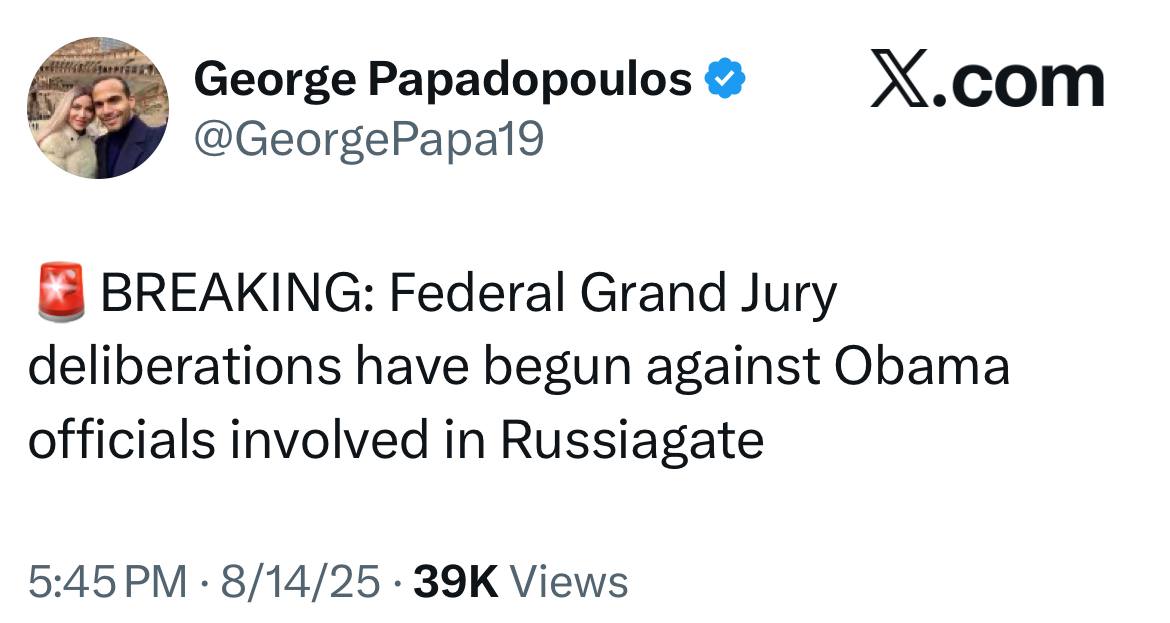Select the @GeorgePapa19 handle
Viewport: 1170px width, 623px height.
point(369,140)
